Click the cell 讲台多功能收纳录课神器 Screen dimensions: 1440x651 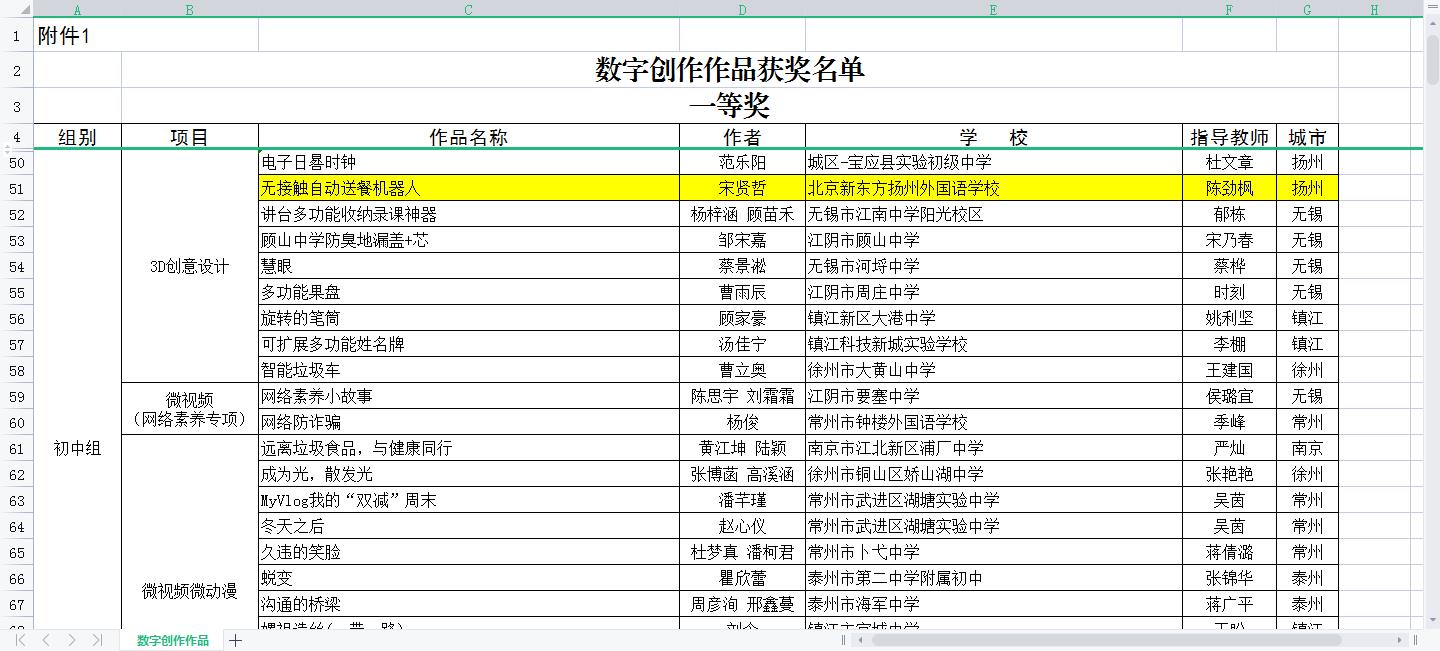[469, 214]
